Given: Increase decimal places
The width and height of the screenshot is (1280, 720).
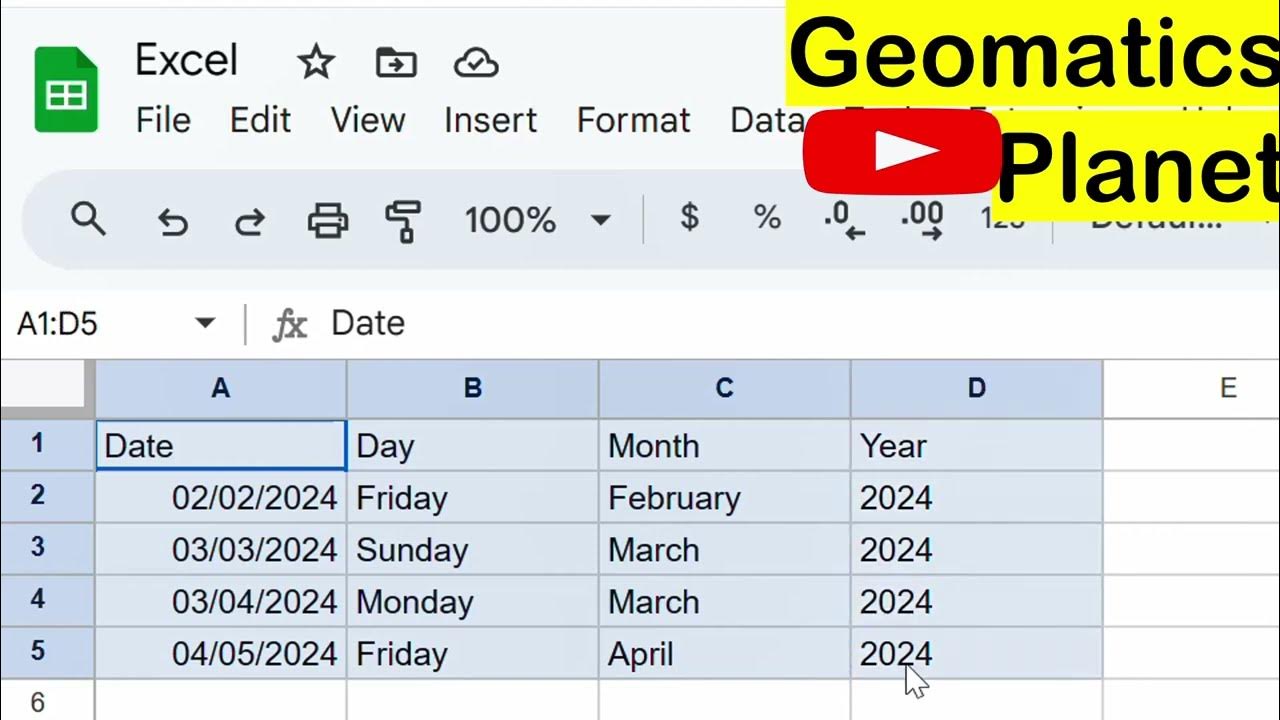Looking at the screenshot, I should (921, 219).
